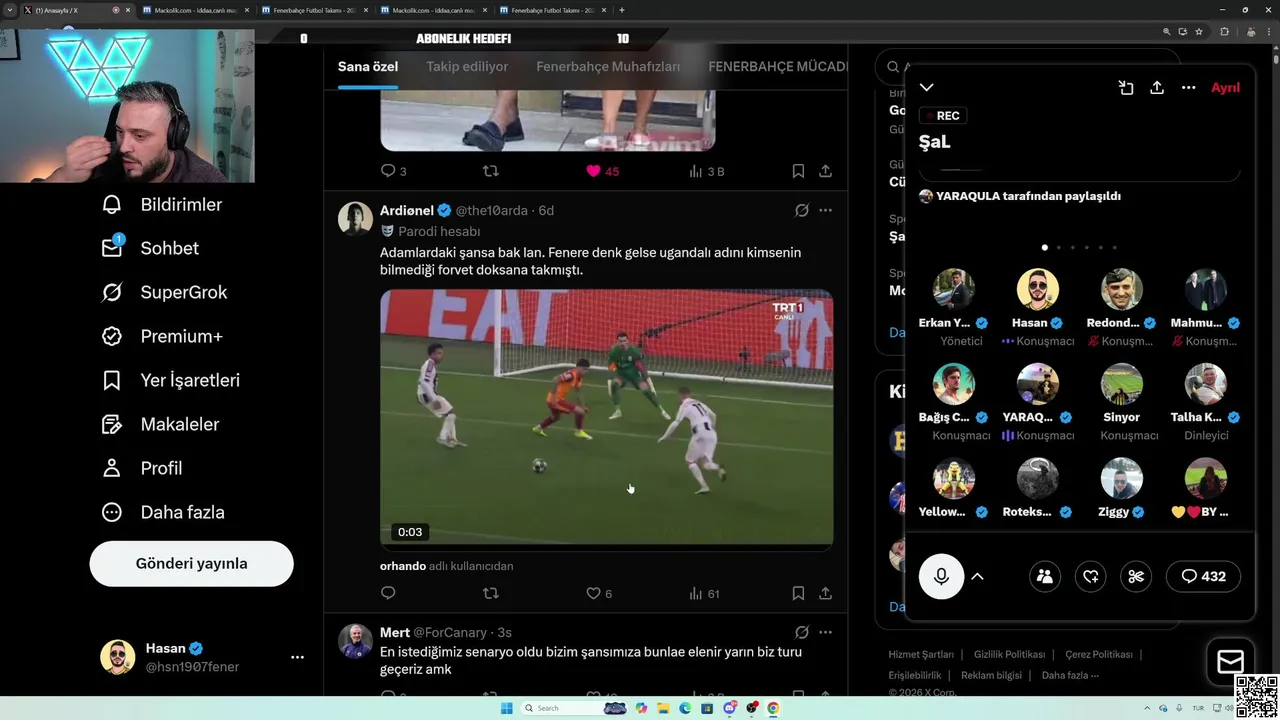The width and height of the screenshot is (1280, 720).
Task: Open the Hizmet Şartları footer link
Action: coord(921,655)
